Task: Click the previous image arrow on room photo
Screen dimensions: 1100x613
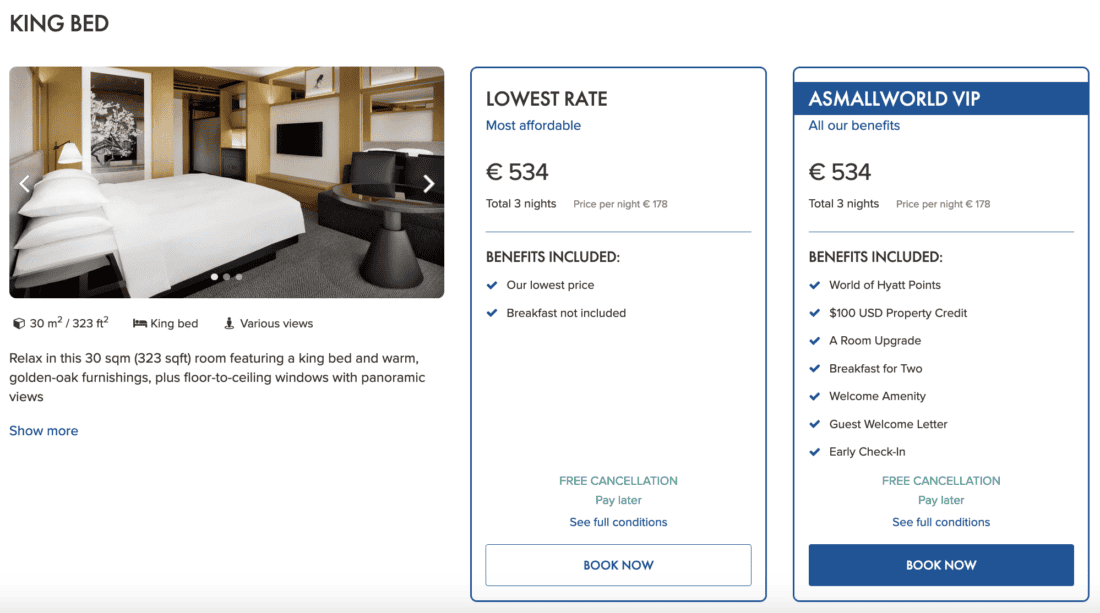Action: (25, 184)
